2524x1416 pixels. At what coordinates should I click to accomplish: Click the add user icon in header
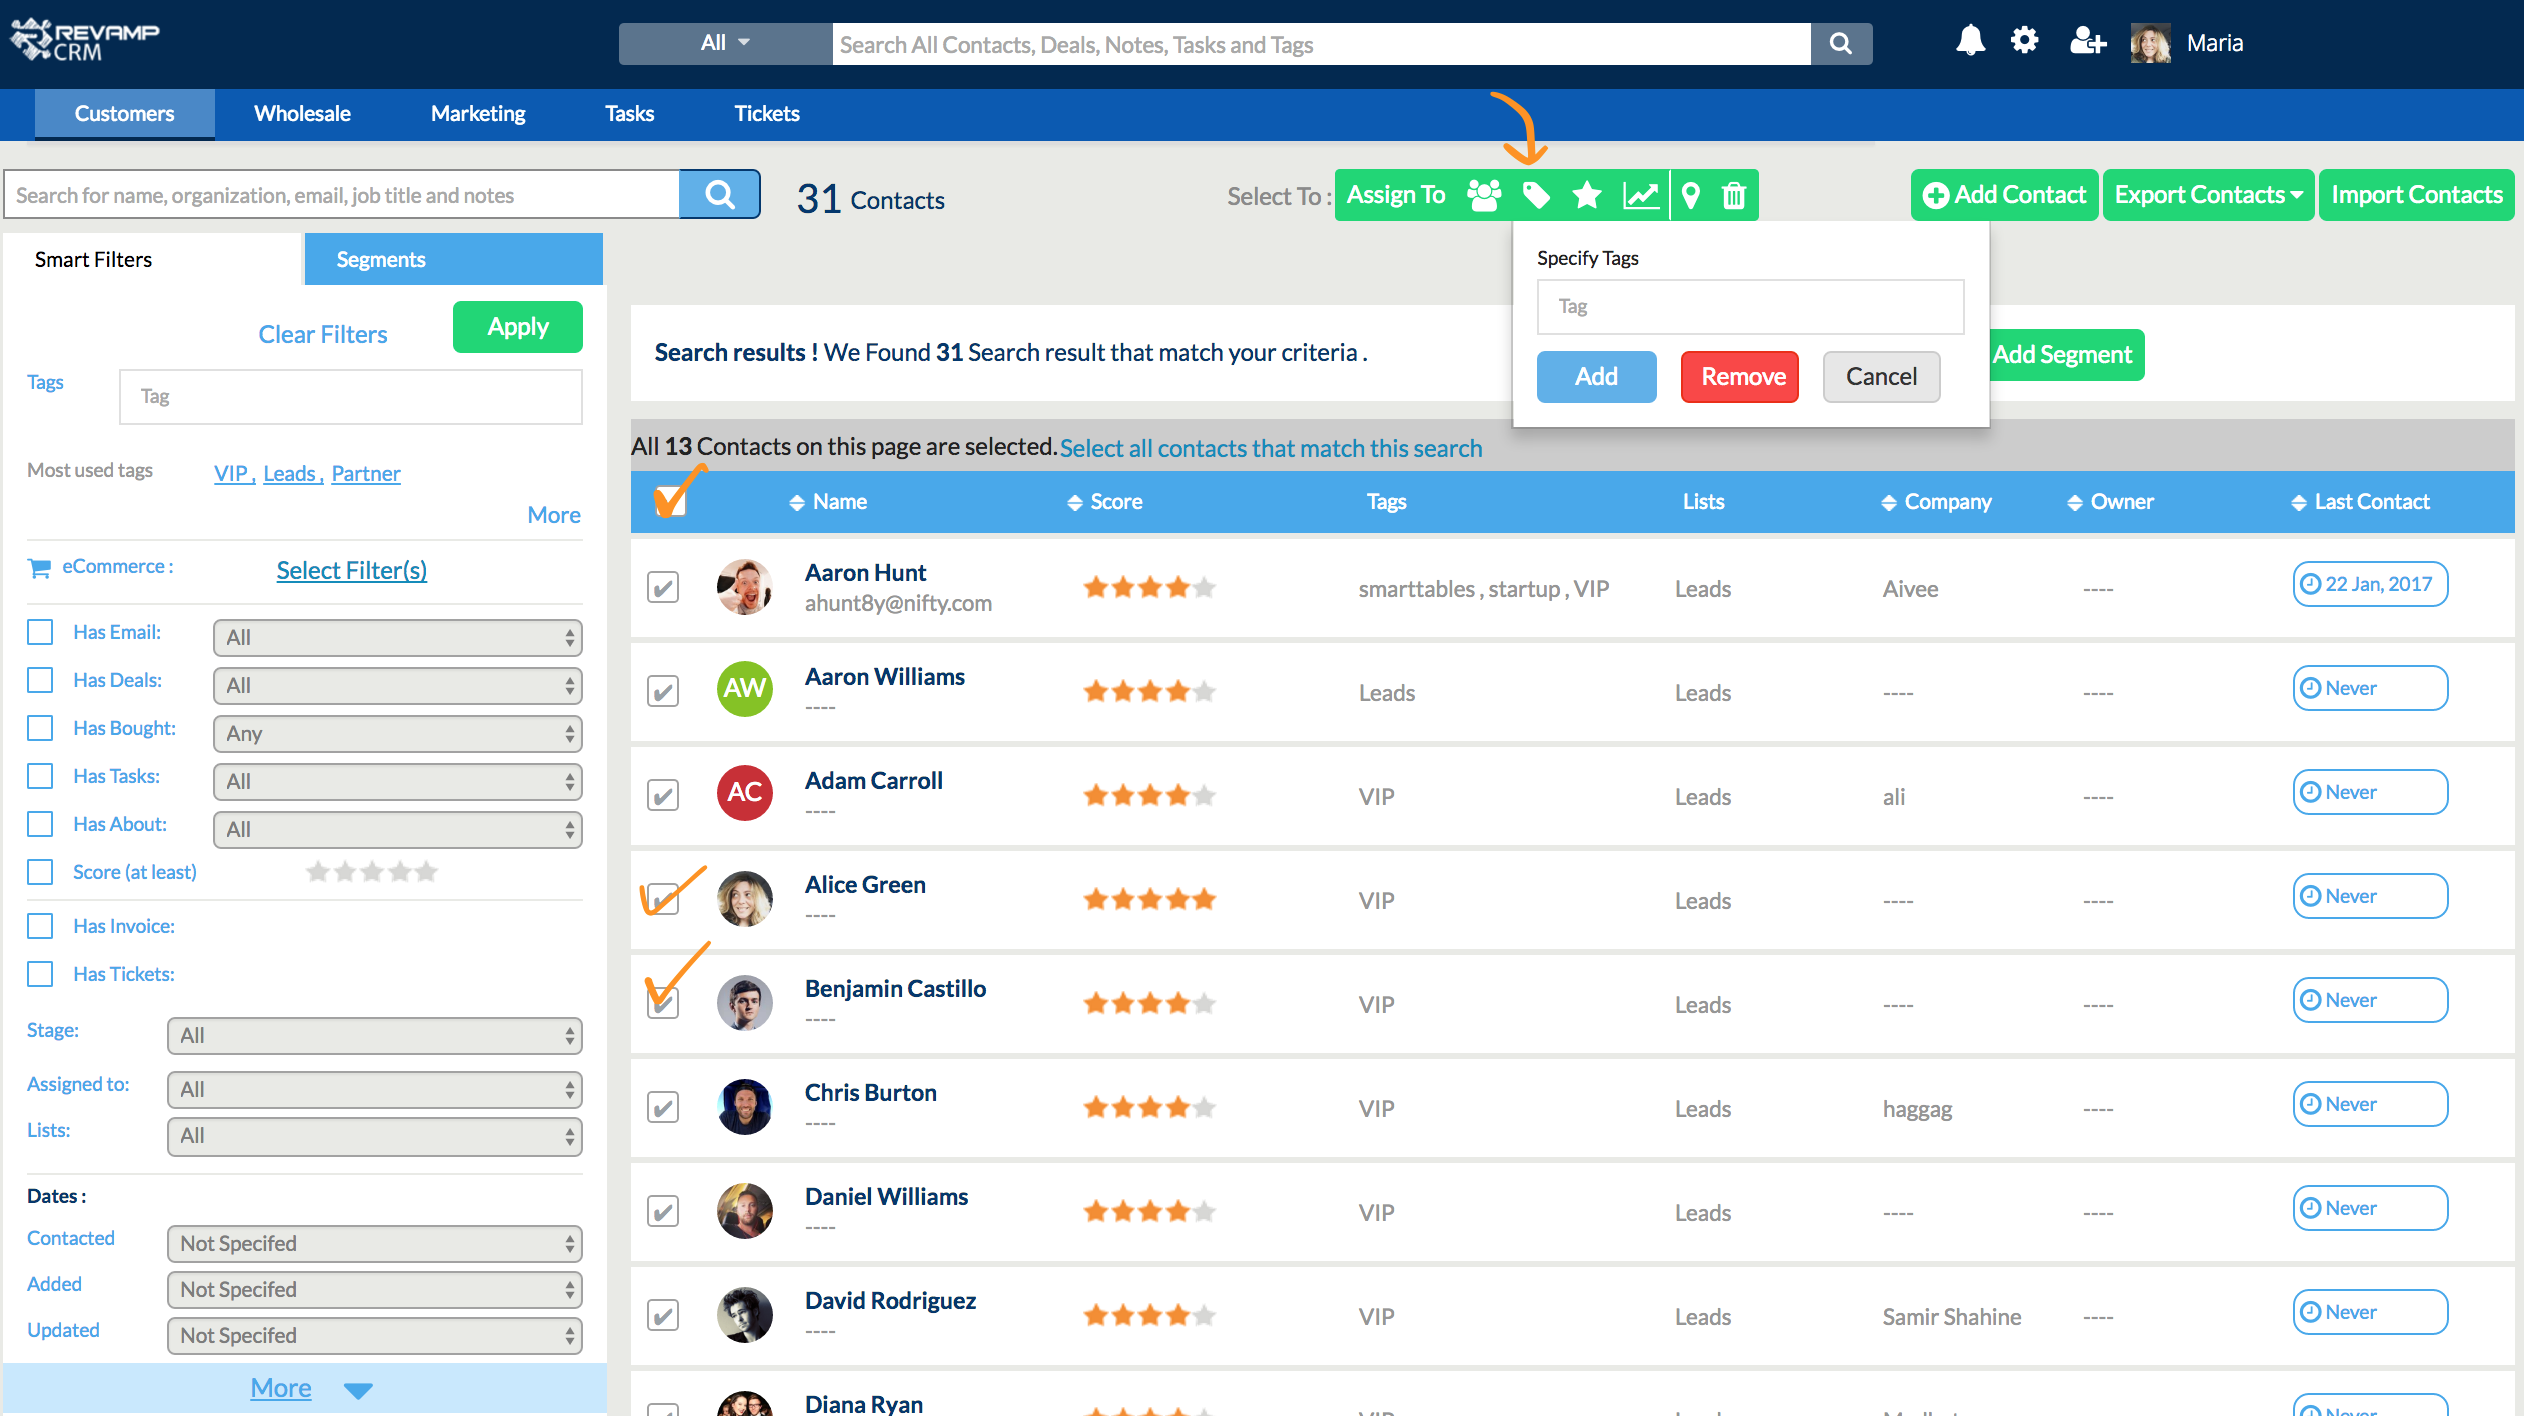click(2088, 42)
